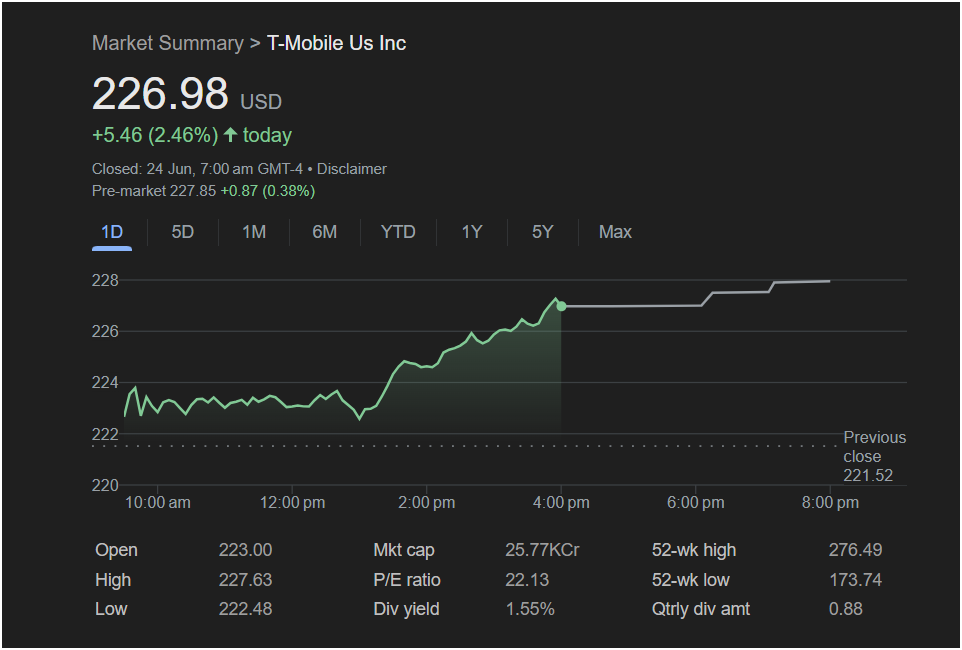The image size is (962, 650).
Task: Click the 10:00 am time axis label
Action: (x=158, y=503)
